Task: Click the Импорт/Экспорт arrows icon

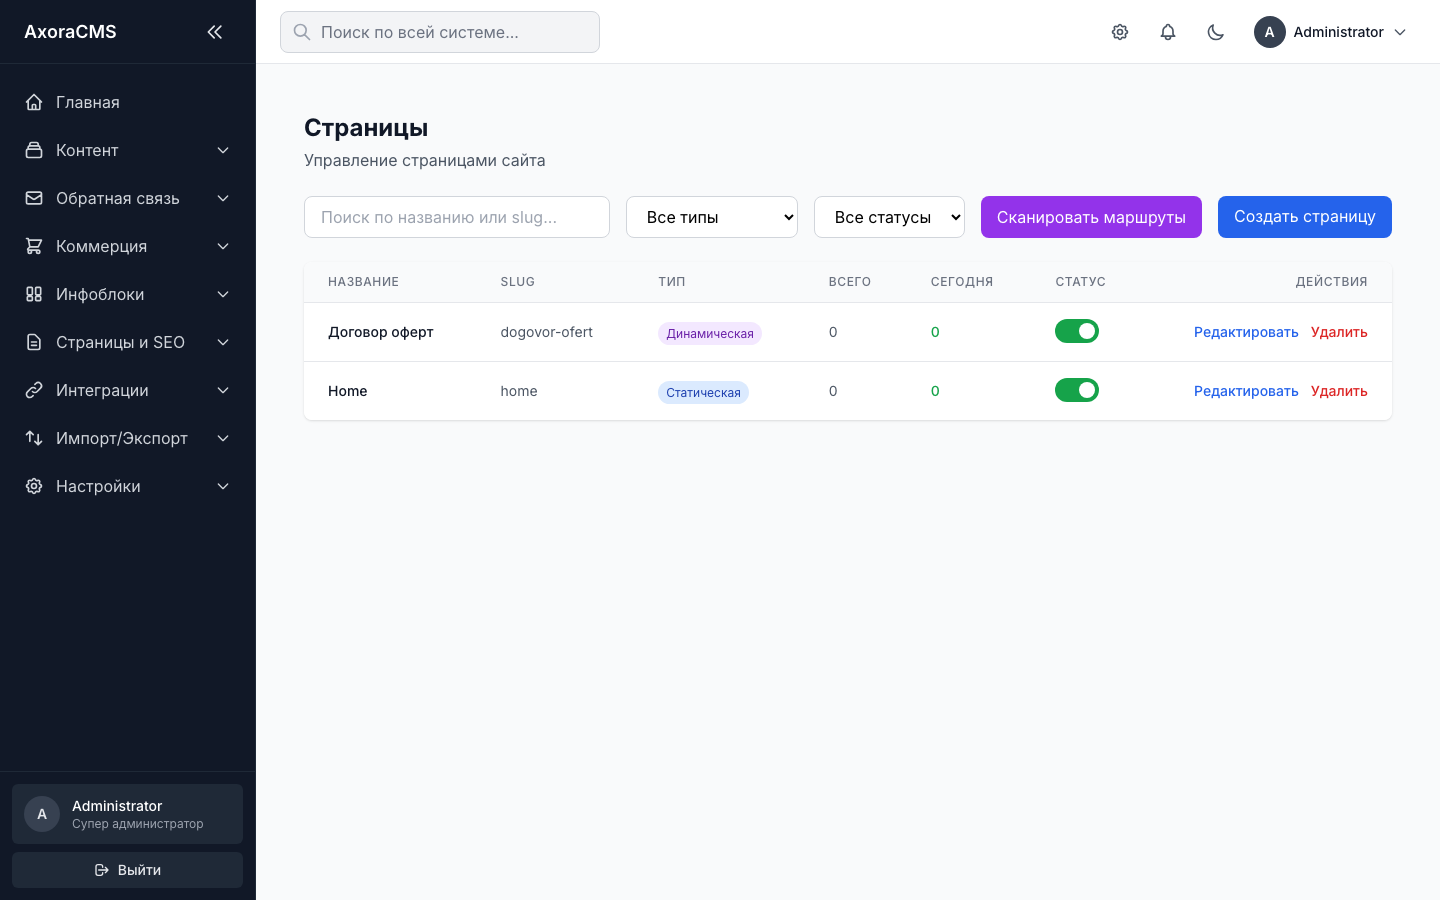Action: [x=34, y=438]
